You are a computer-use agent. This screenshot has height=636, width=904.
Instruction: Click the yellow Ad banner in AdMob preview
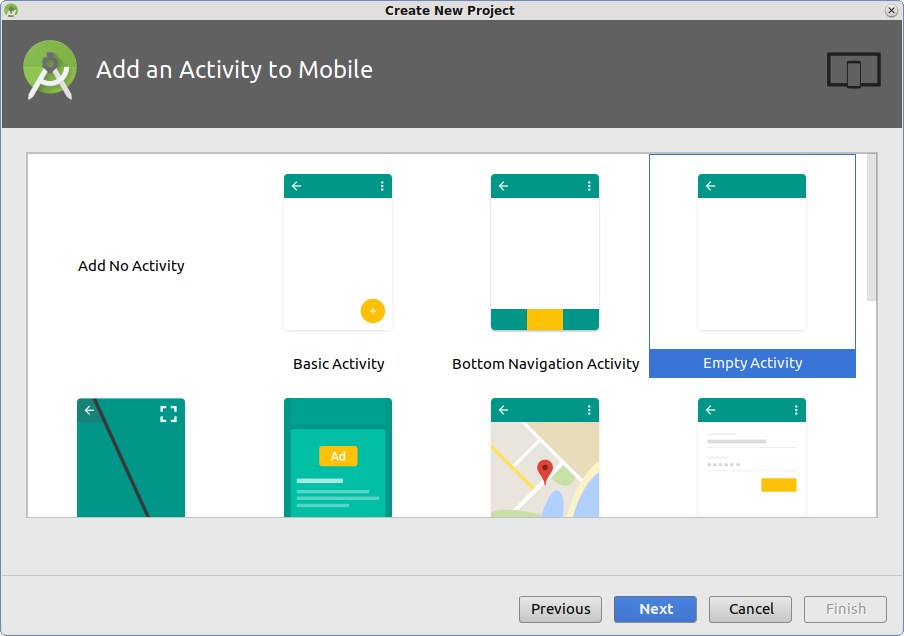pos(338,456)
